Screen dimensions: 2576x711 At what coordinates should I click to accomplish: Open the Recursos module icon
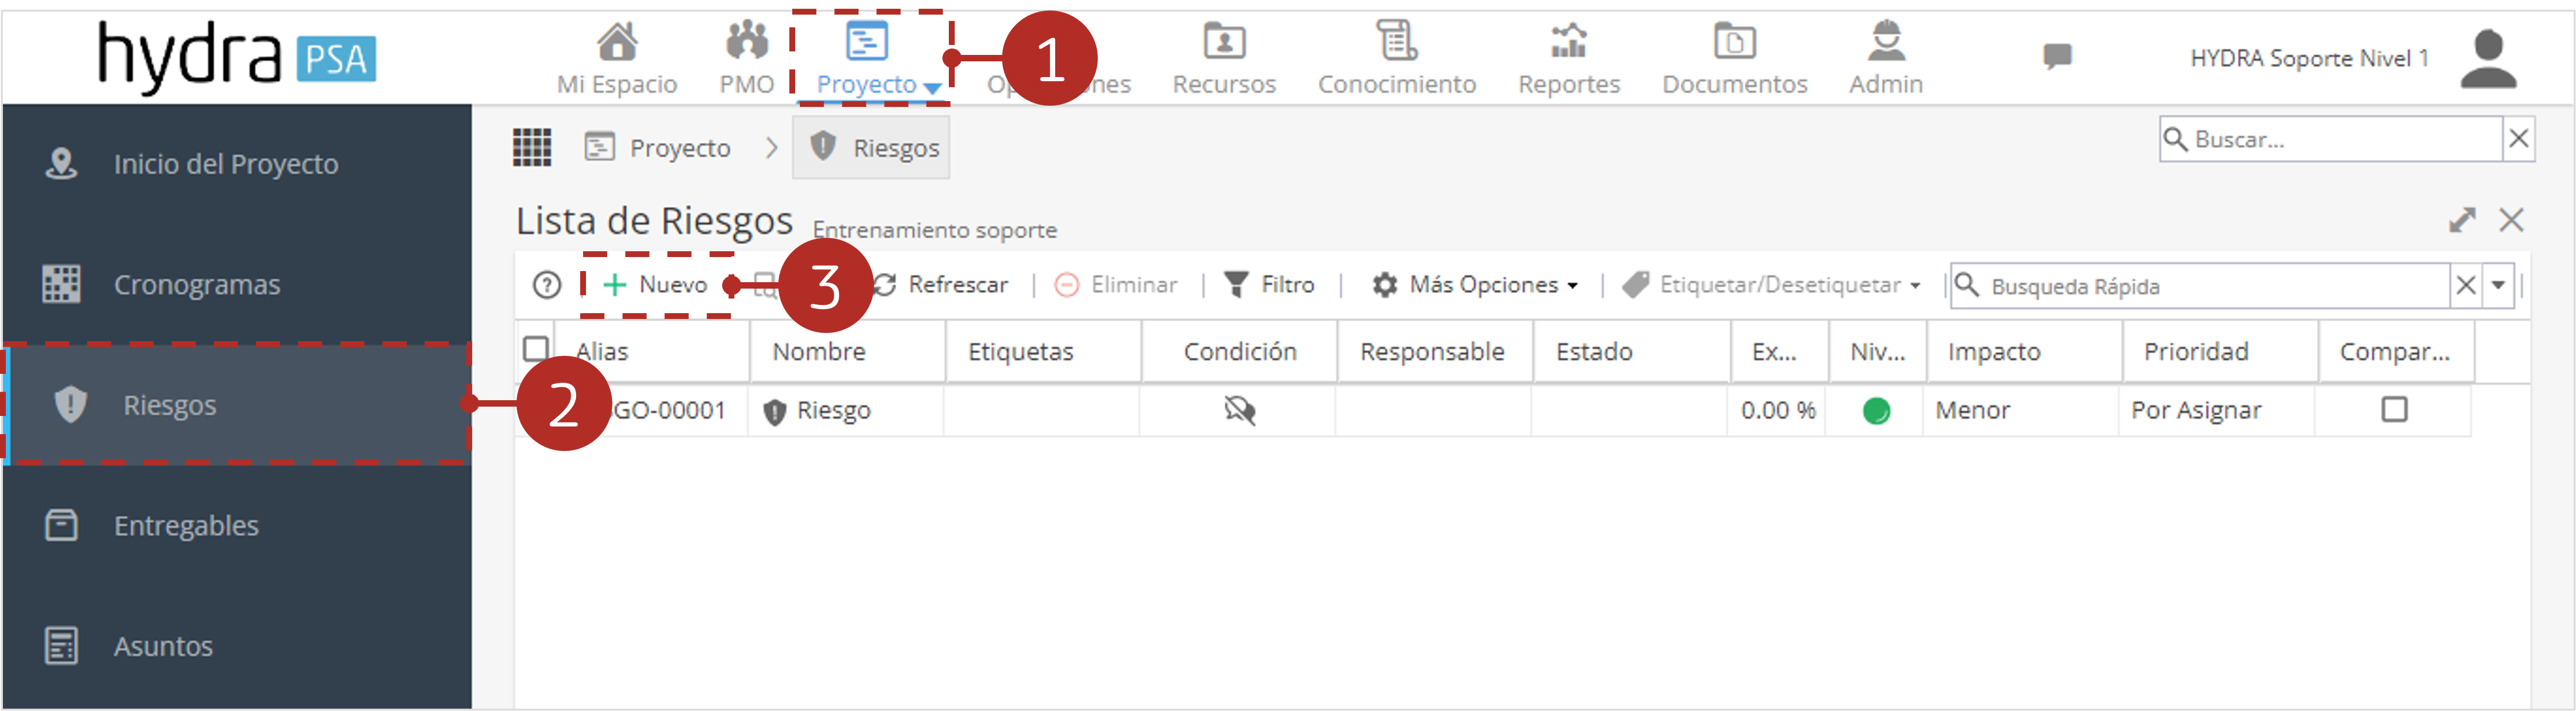click(x=1224, y=41)
